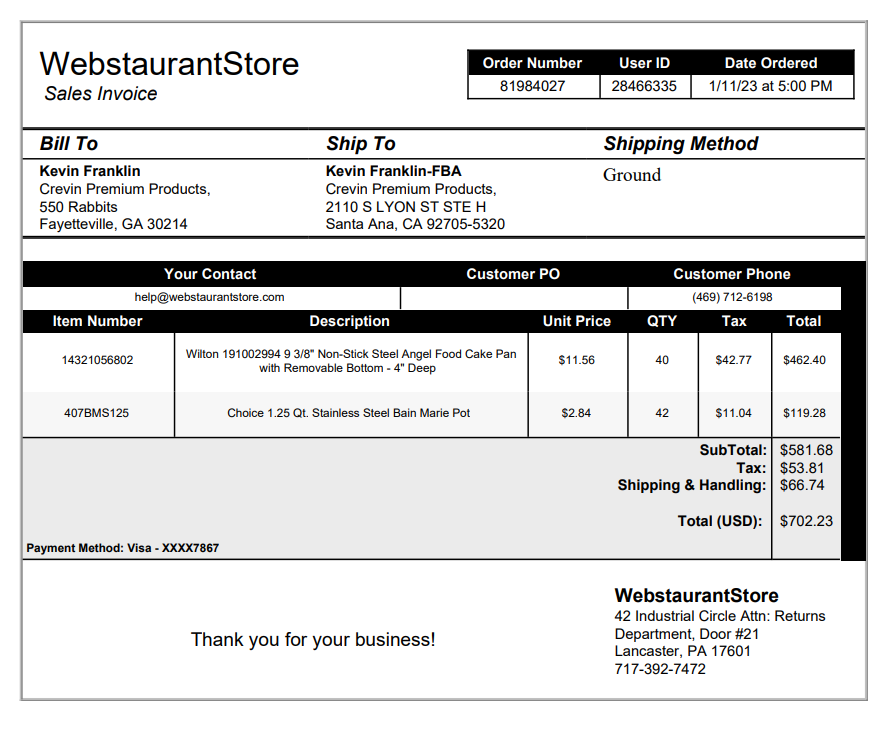
Task: Click the tax amount $42.77
Action: coord(733,360)
